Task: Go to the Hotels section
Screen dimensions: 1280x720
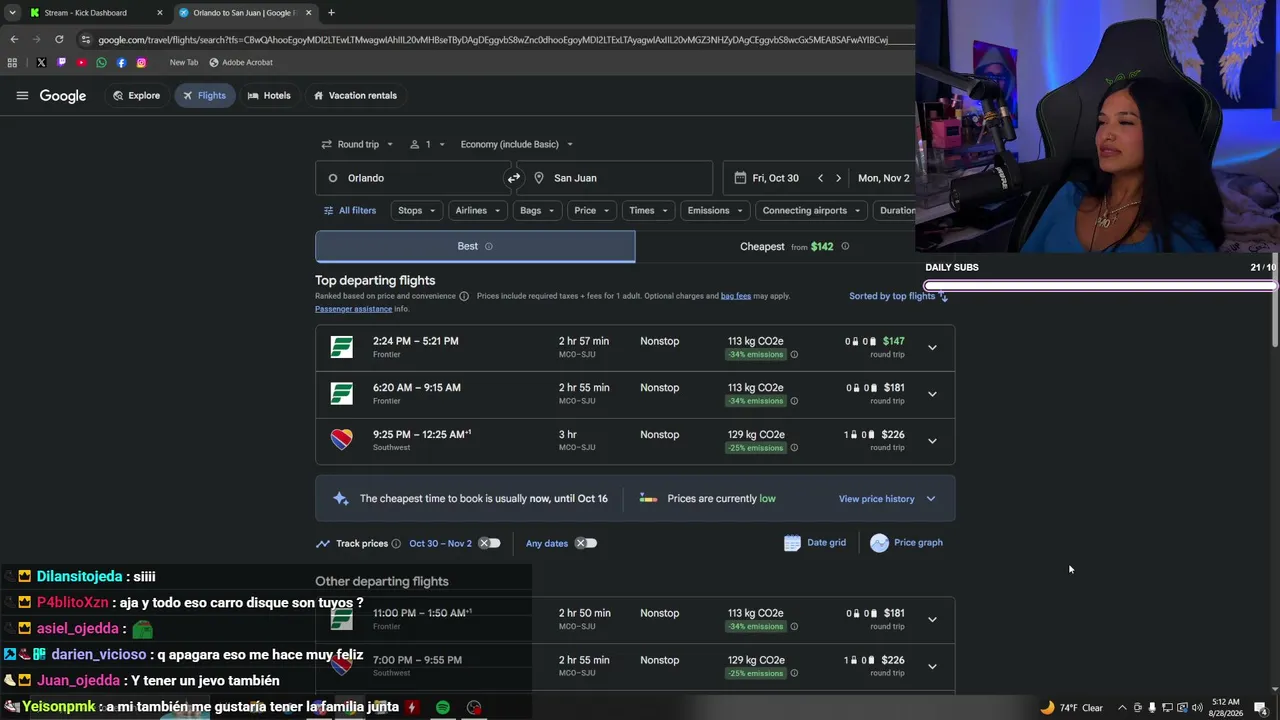Action: pyautogui.click(x=269, y=96)
